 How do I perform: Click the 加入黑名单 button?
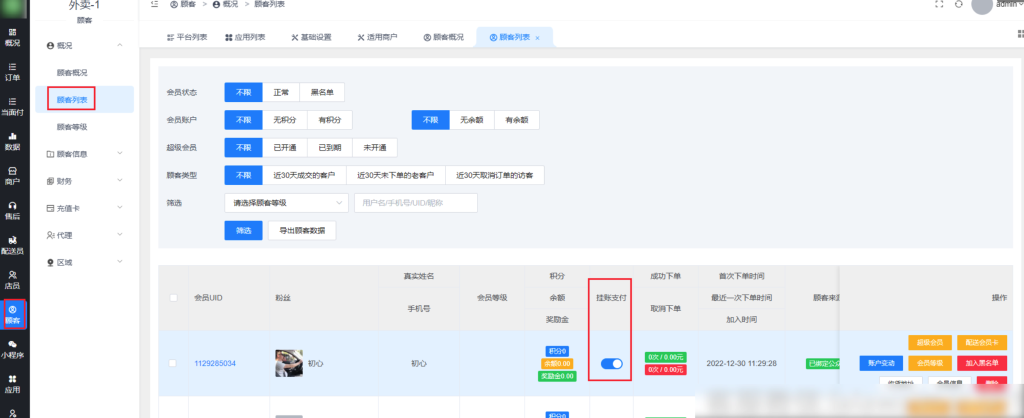tap(981, 363)
